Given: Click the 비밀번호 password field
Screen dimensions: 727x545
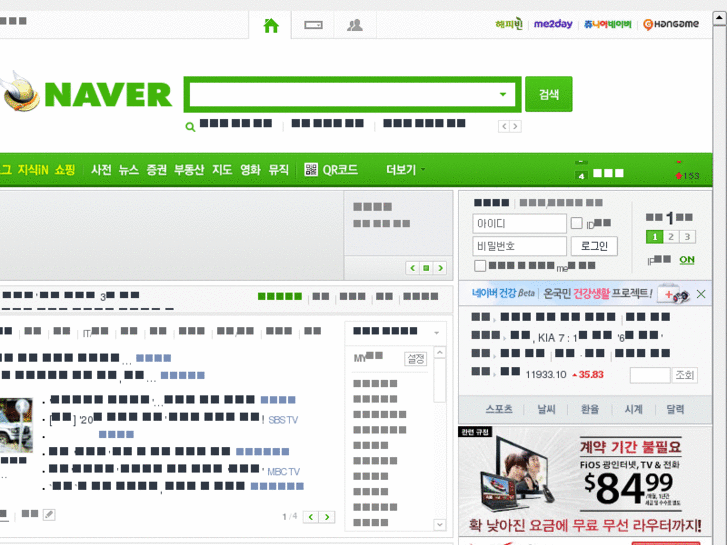Looking at the screenshot, I should pyautogui.click(x=519, y=246).
